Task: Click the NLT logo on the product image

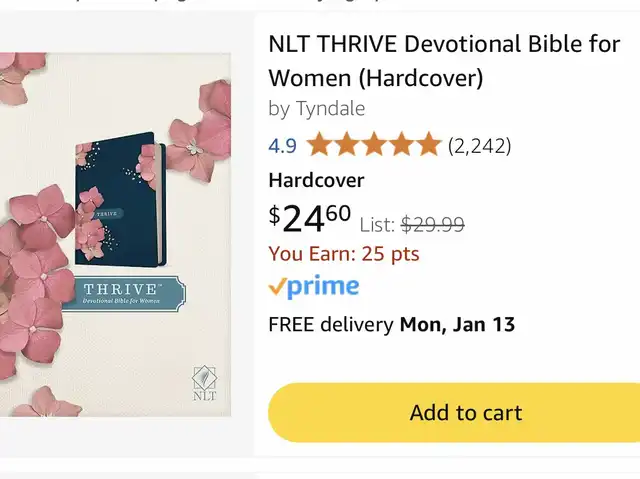Action: coord(204,382)
